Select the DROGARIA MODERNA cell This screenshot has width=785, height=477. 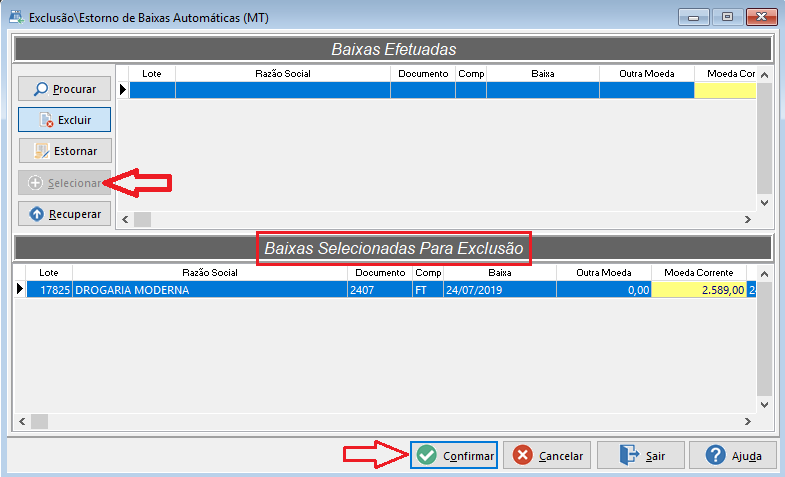coord(210,290)
